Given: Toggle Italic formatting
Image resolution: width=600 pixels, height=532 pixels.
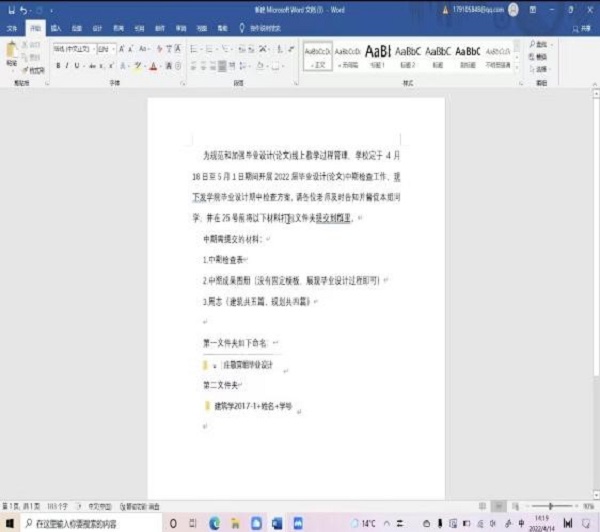Looking at the screenshot, I should pyautogui.click(x=69, y=67).
